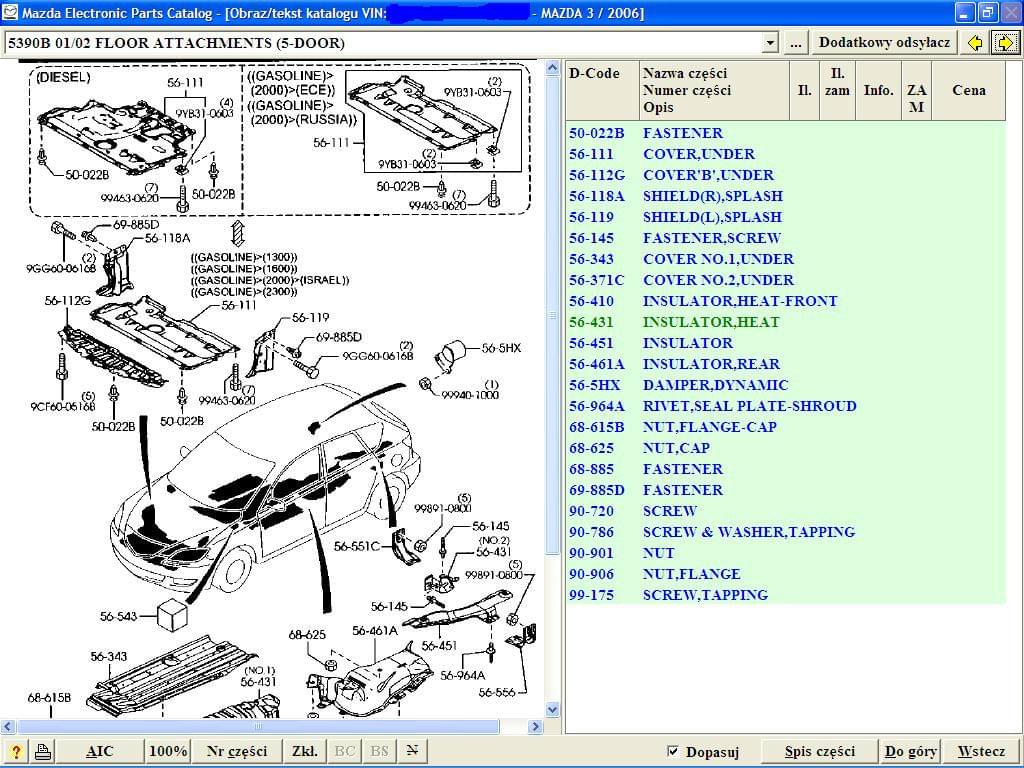Toggle the Dopasuj checkbox

(673, 751)
